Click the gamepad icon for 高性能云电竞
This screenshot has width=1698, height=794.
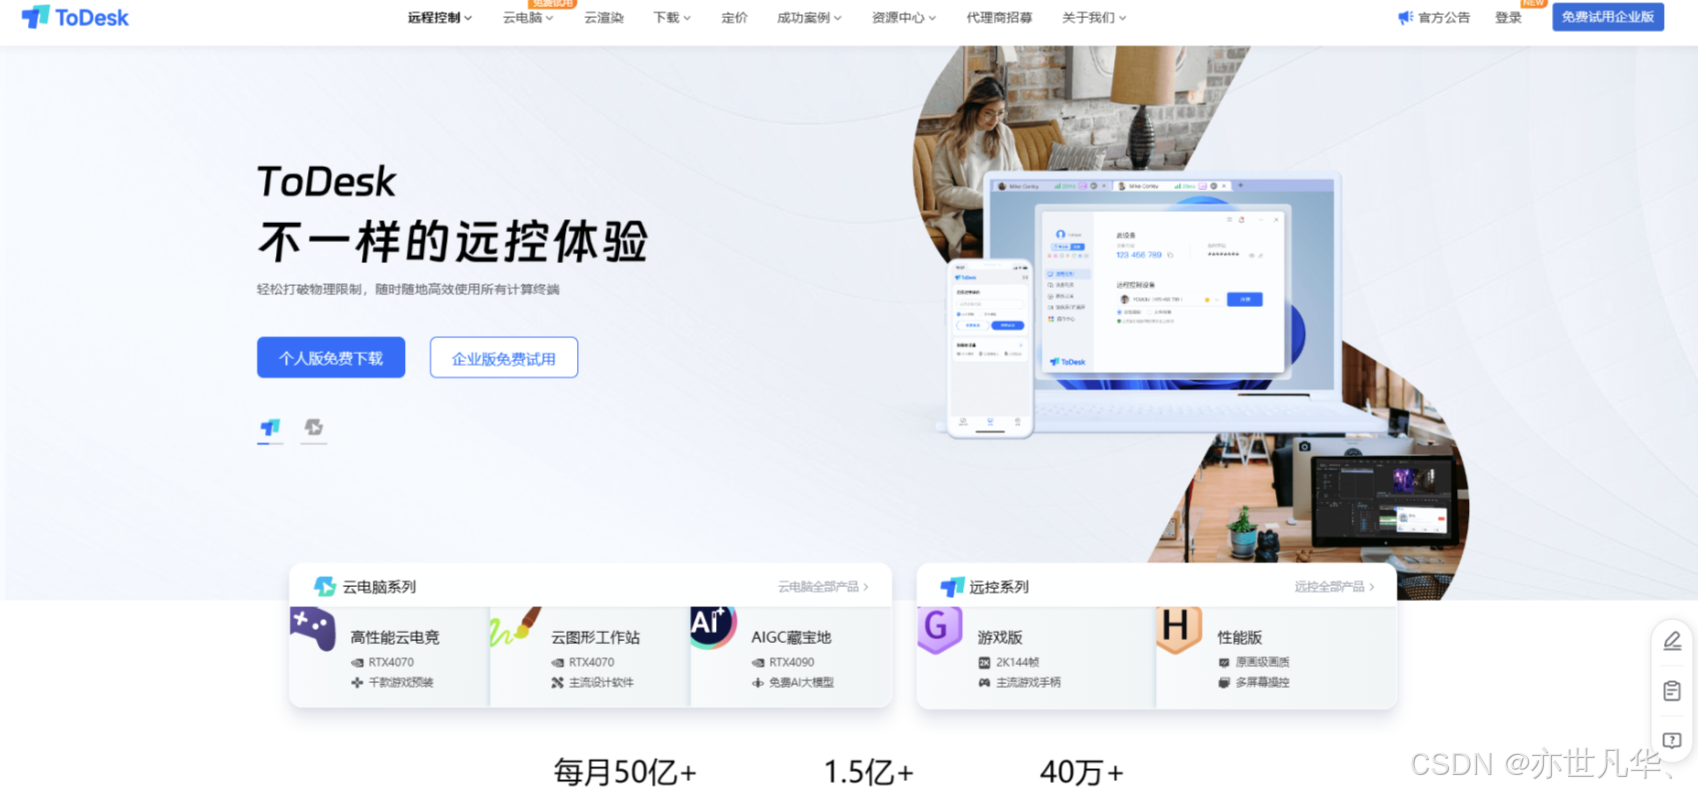click(313, 629)
